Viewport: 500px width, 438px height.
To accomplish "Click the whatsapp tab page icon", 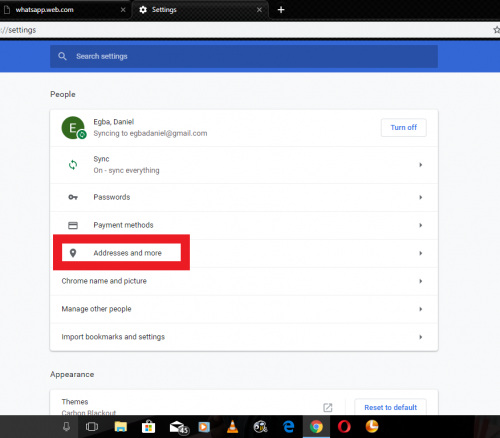I will [x=7, y=10].
